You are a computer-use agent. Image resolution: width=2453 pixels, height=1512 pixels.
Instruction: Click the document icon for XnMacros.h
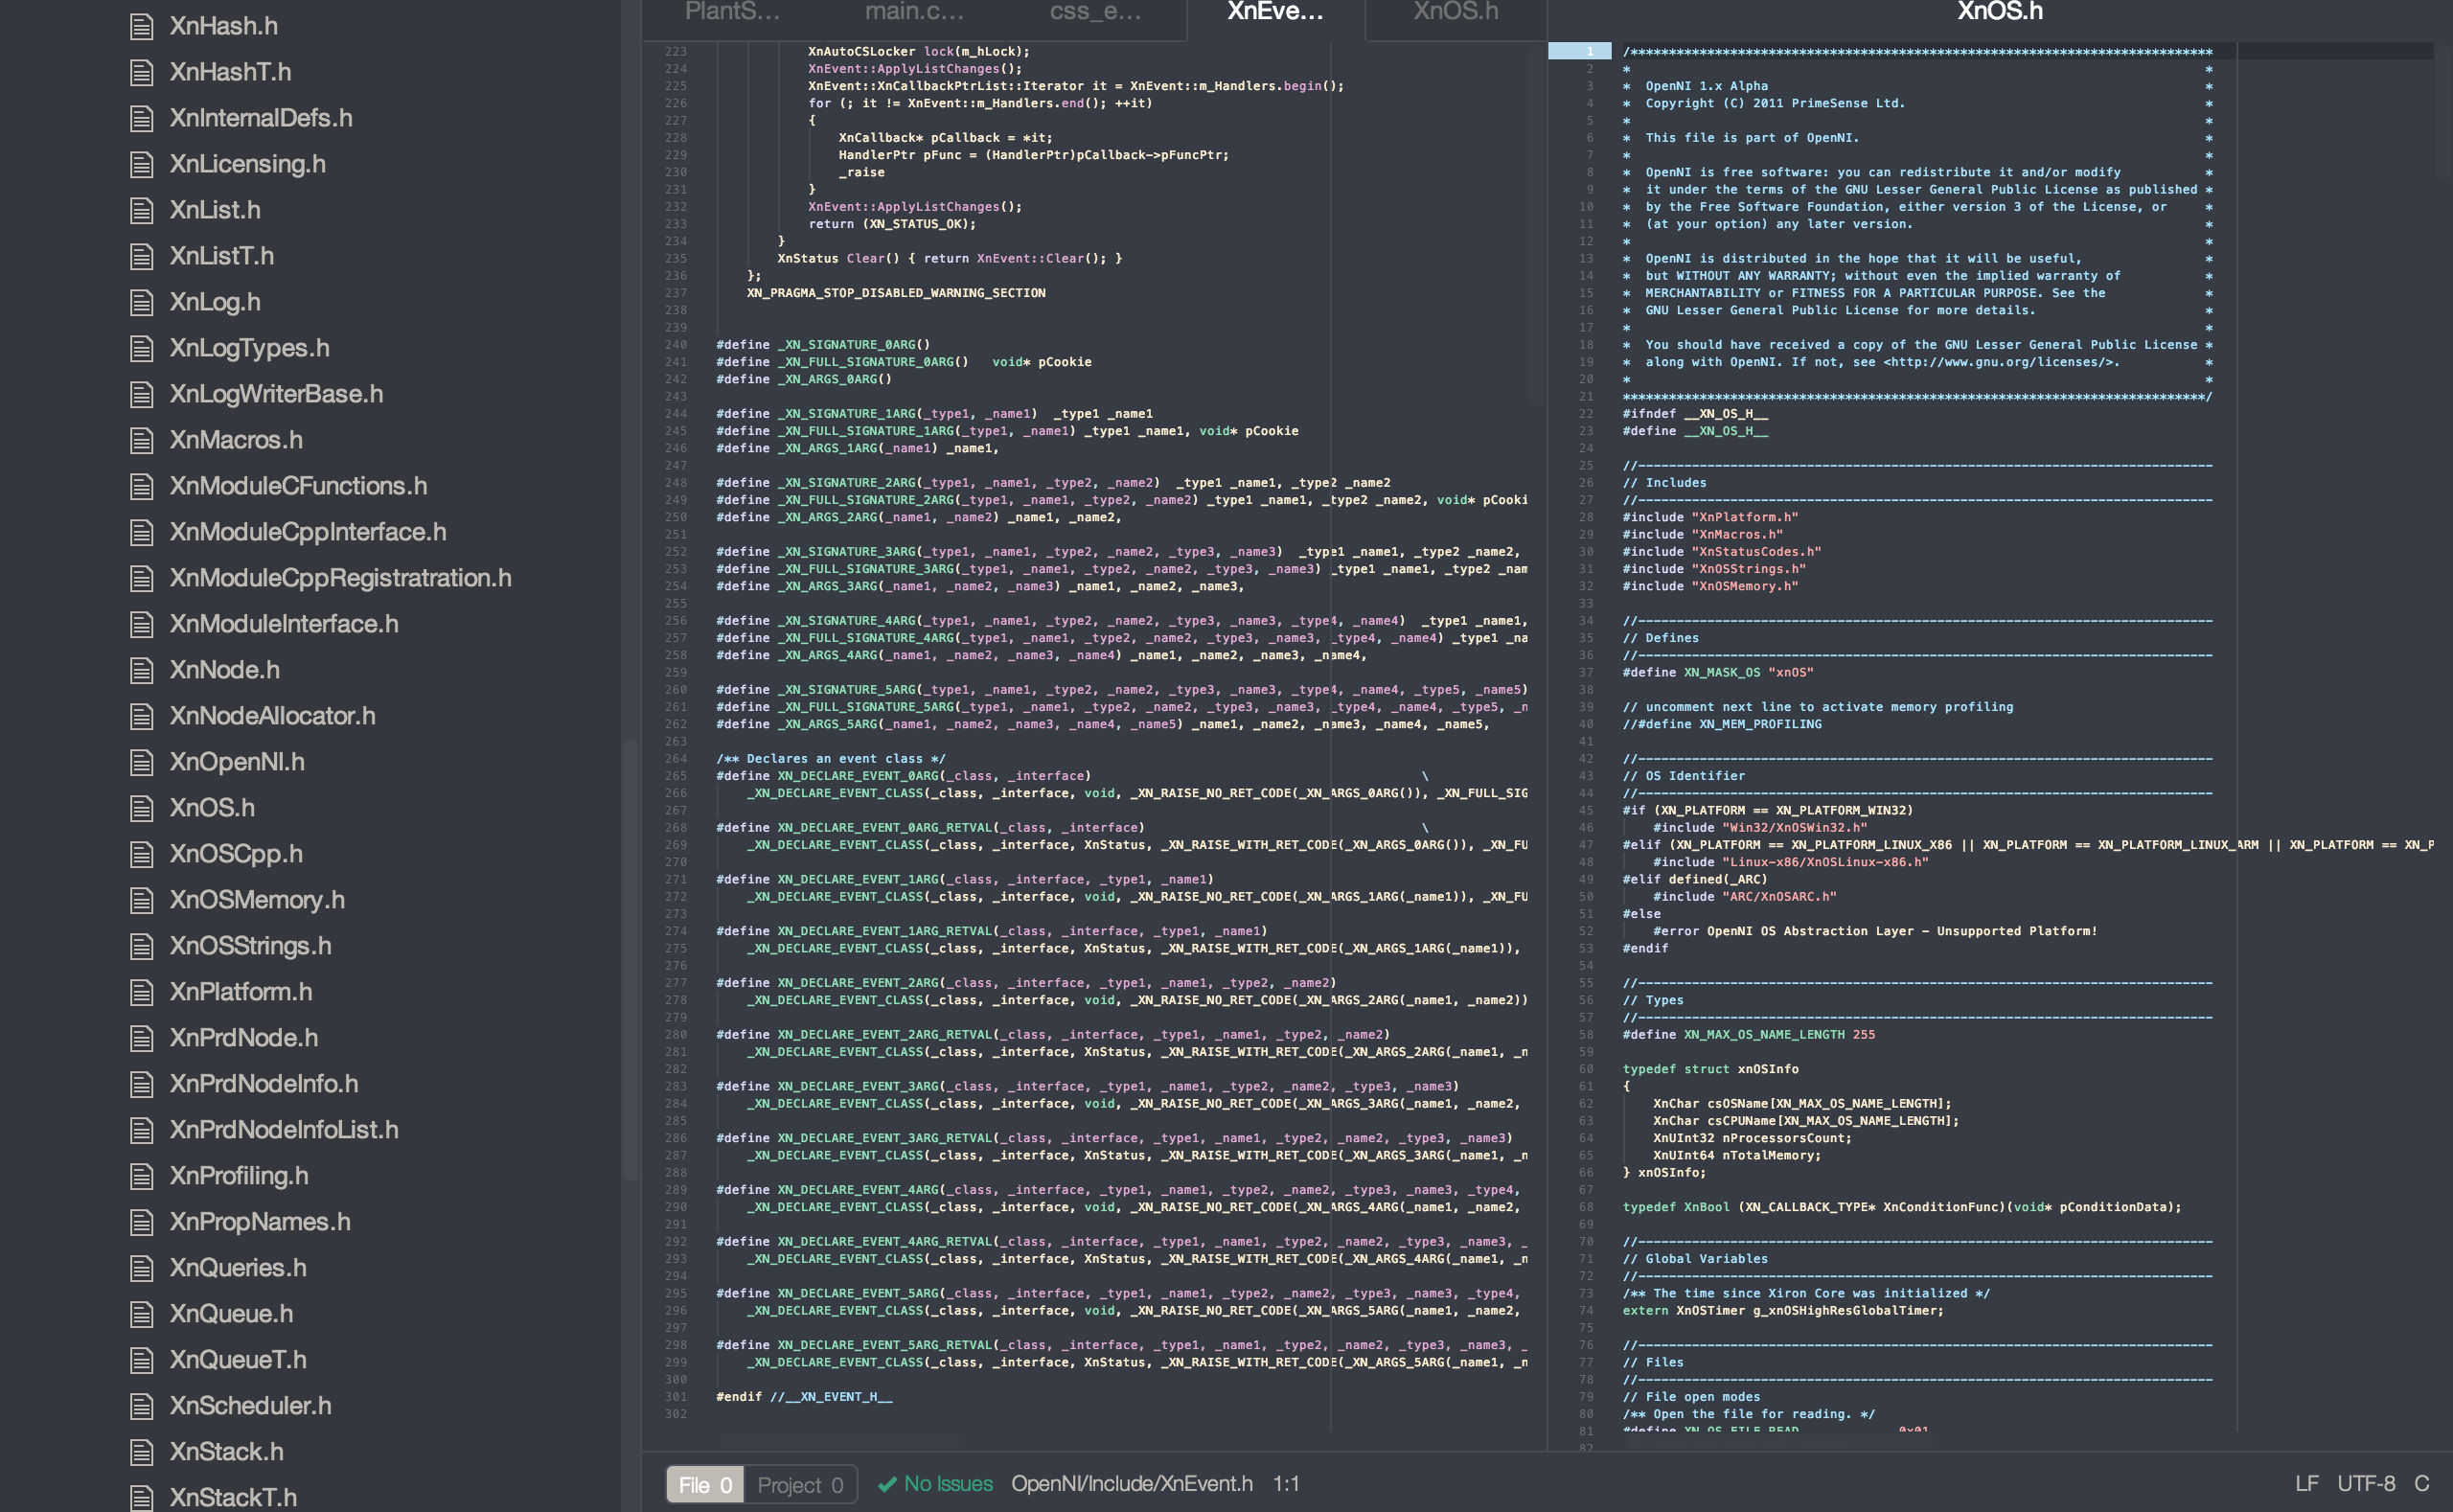click(x=142, y=440)
